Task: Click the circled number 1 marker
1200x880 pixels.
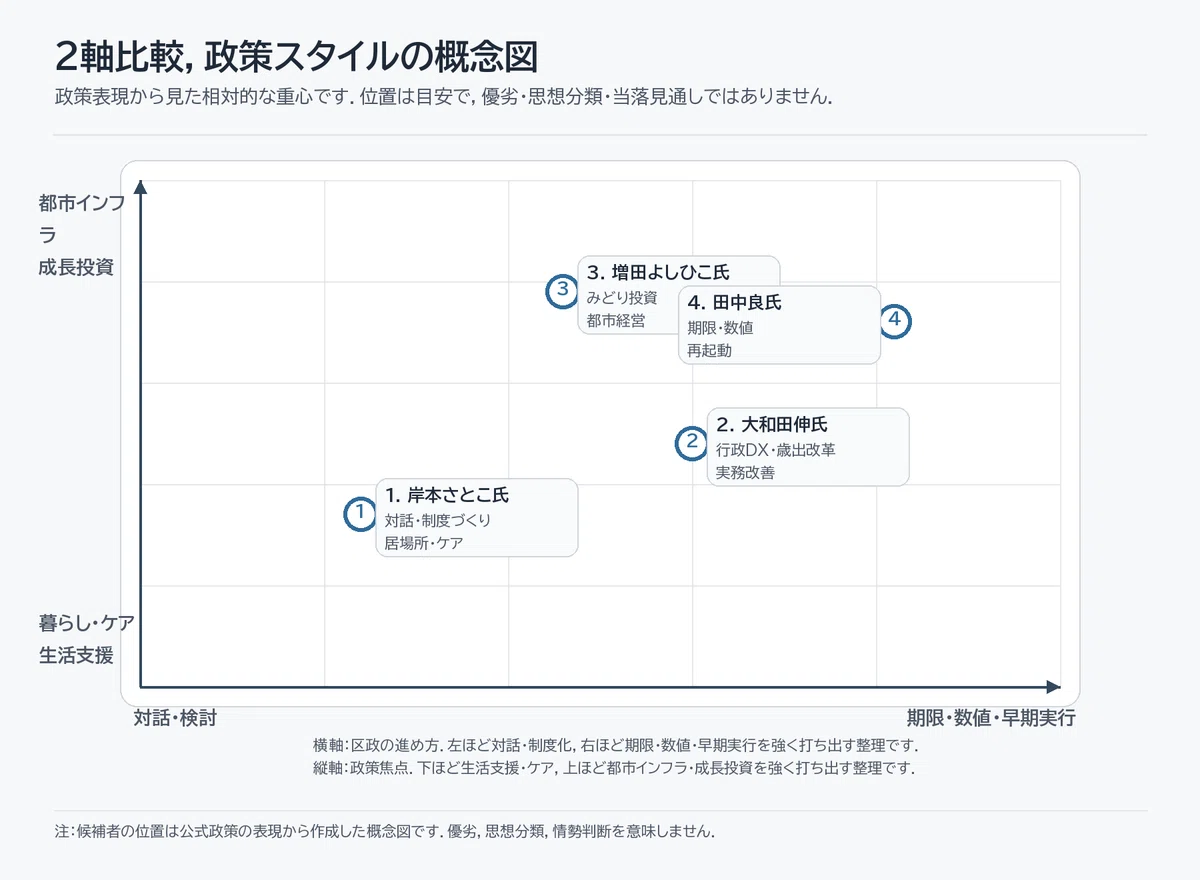Action: tap(359, 514)
